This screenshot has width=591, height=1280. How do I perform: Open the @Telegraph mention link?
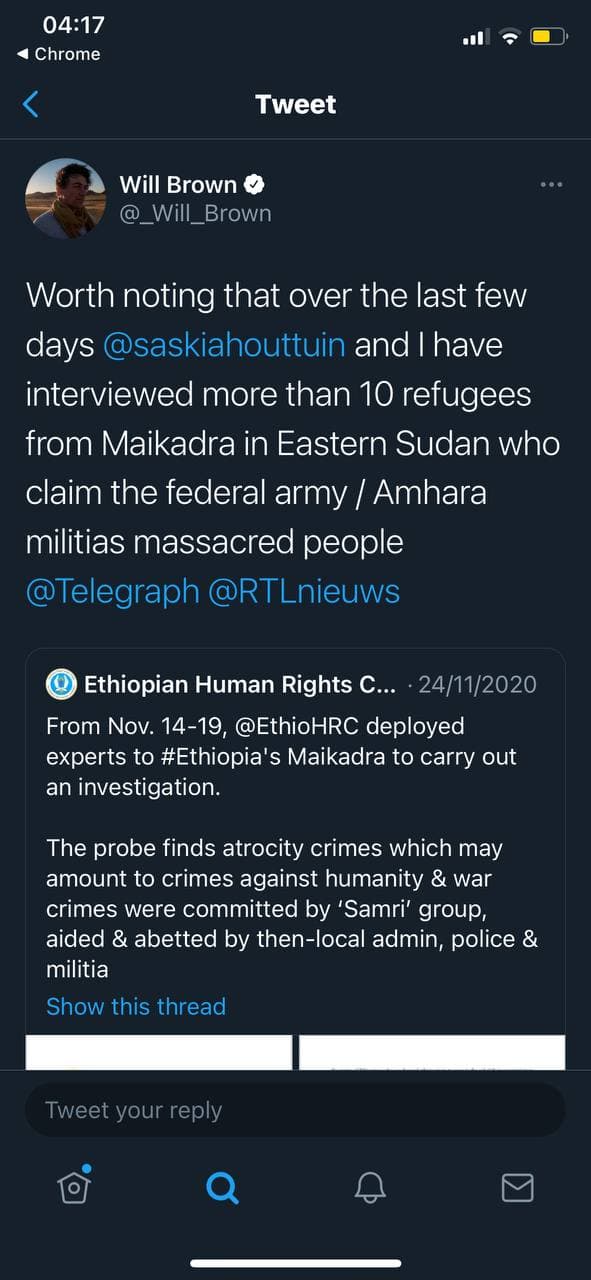(113, 591)
